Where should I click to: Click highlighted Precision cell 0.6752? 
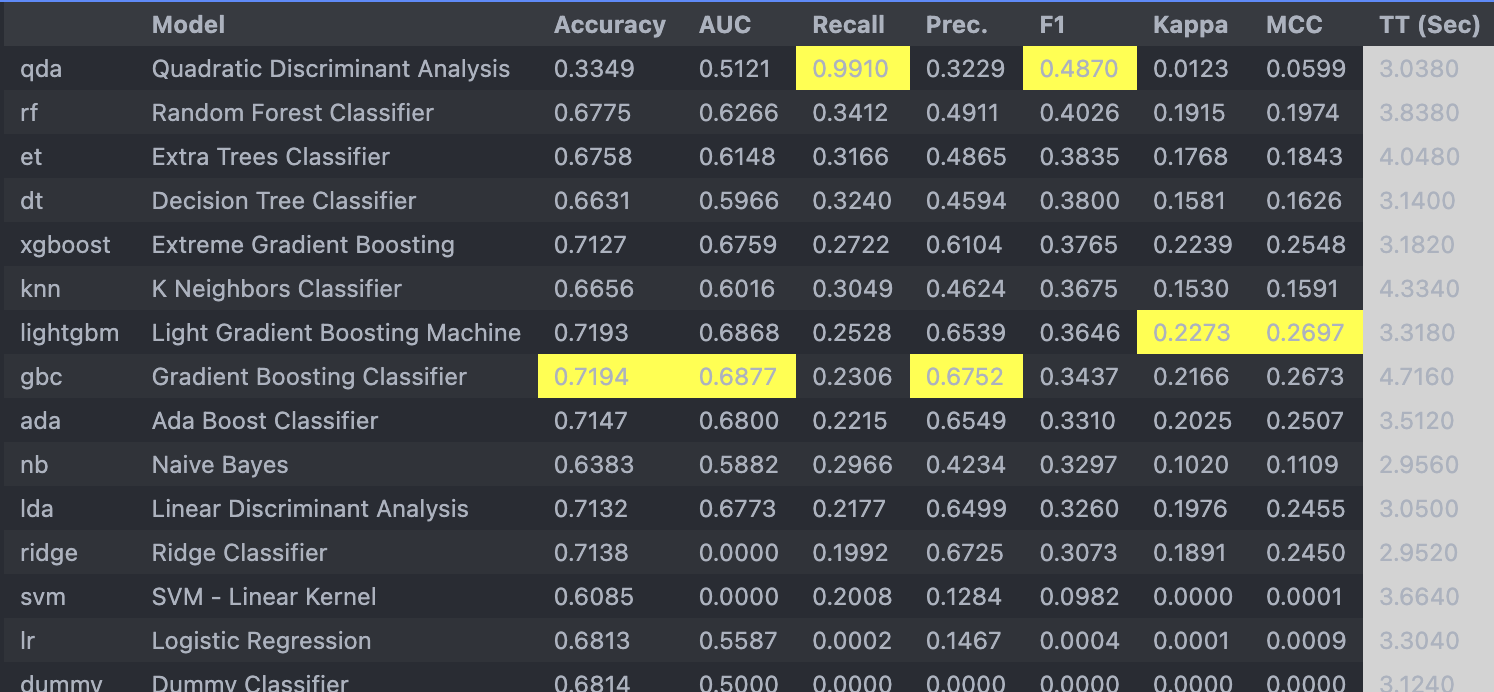pos(965,377)
